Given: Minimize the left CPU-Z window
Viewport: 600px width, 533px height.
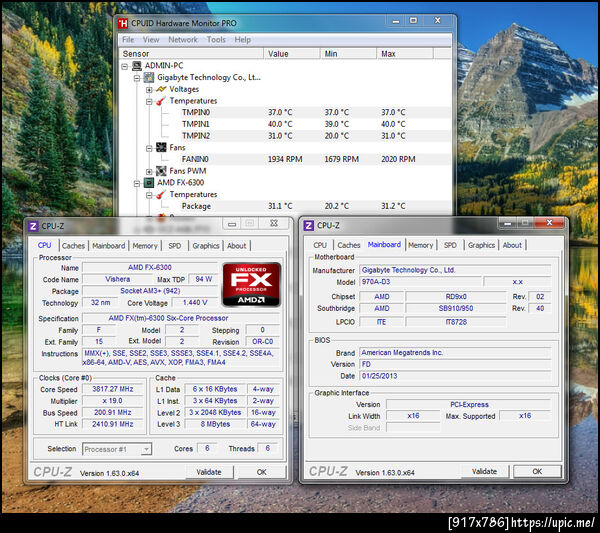Looking at the screenshot, I should pyautogui.click(x=232, y=224).
